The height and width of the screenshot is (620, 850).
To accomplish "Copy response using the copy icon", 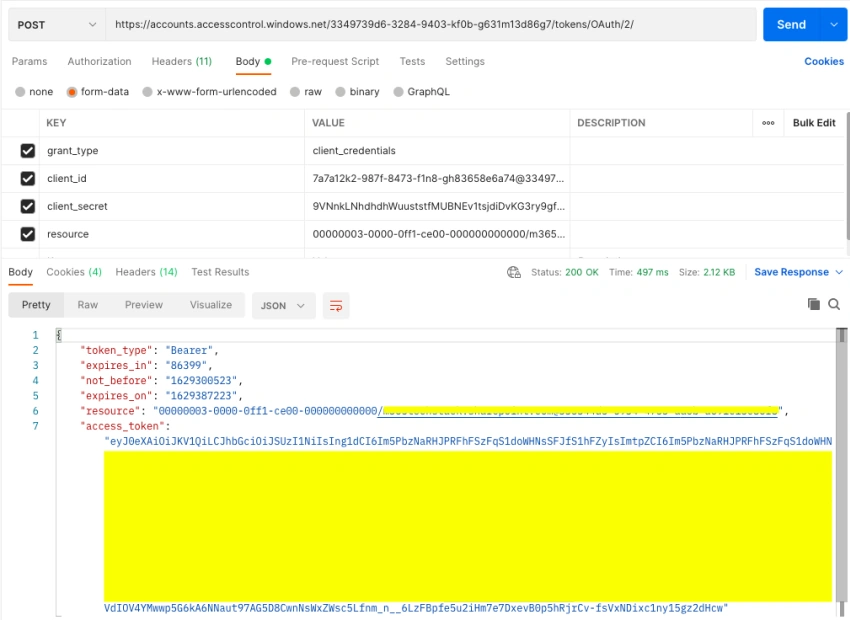I will pyautogui.click(x=814, y=304).
